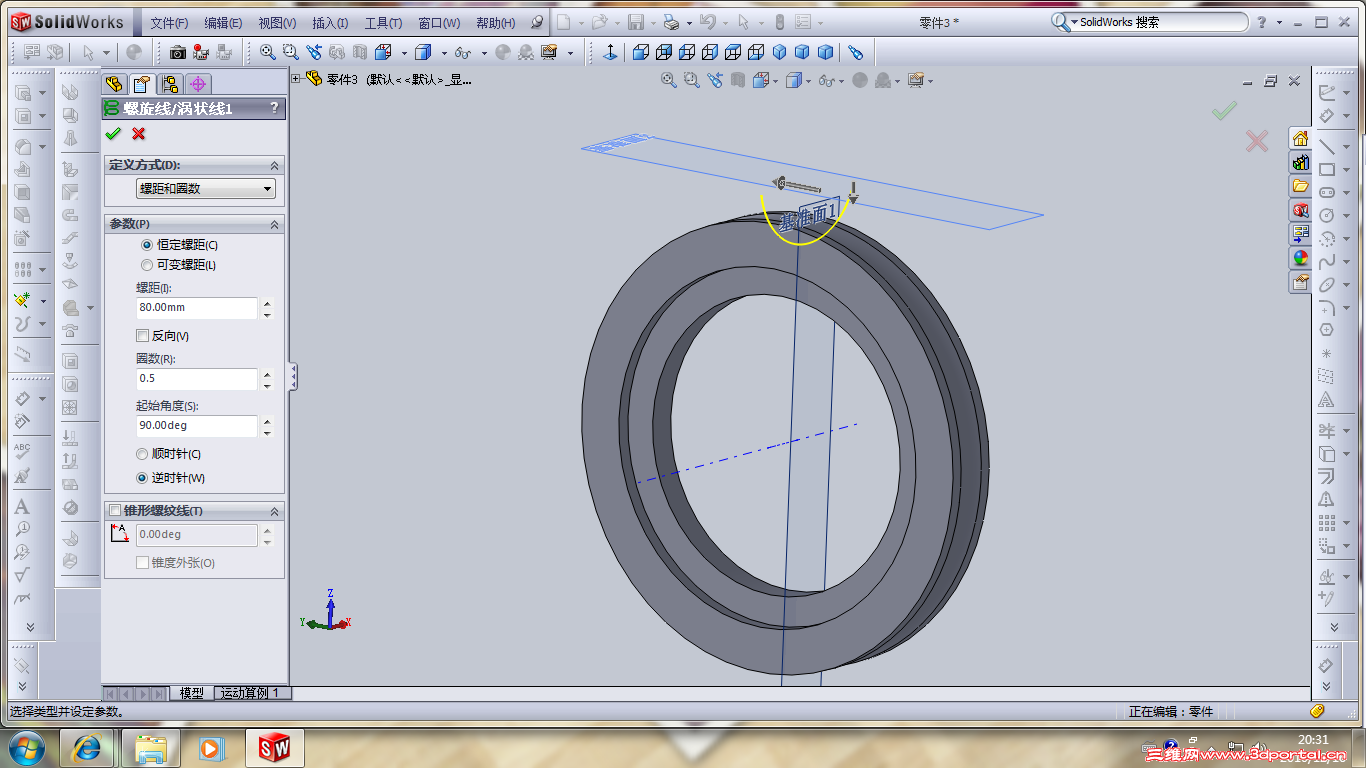Click the pitch field showing 80.00mm
The width and height of the screenshot is (1366, 768).
point(197,308)
